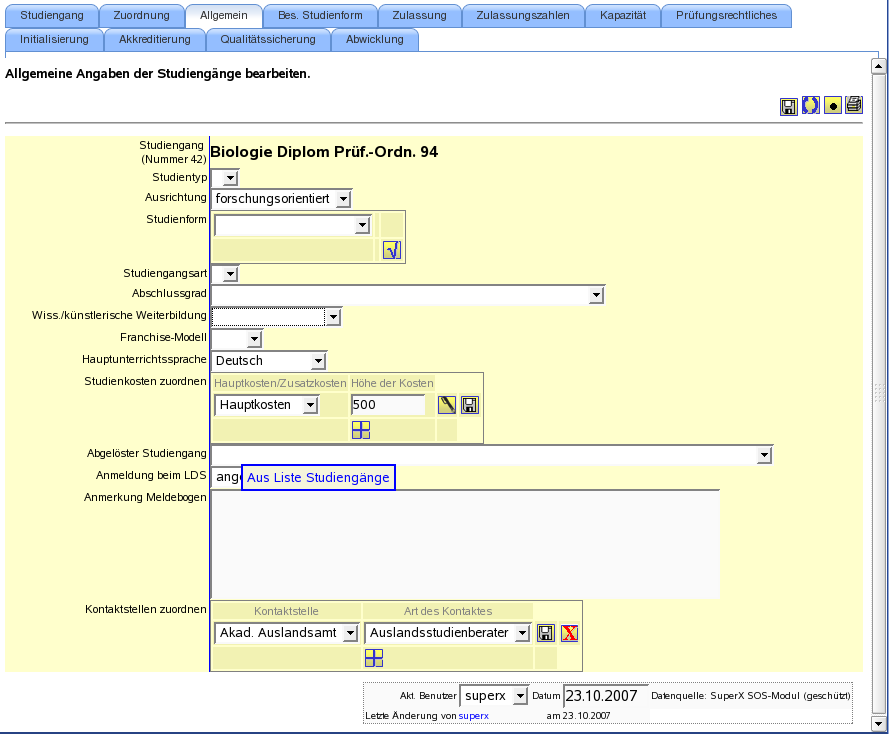Screen dimensions: 889x734
Task: Click the save icon in top toolbar
Action: click(788, 106)
